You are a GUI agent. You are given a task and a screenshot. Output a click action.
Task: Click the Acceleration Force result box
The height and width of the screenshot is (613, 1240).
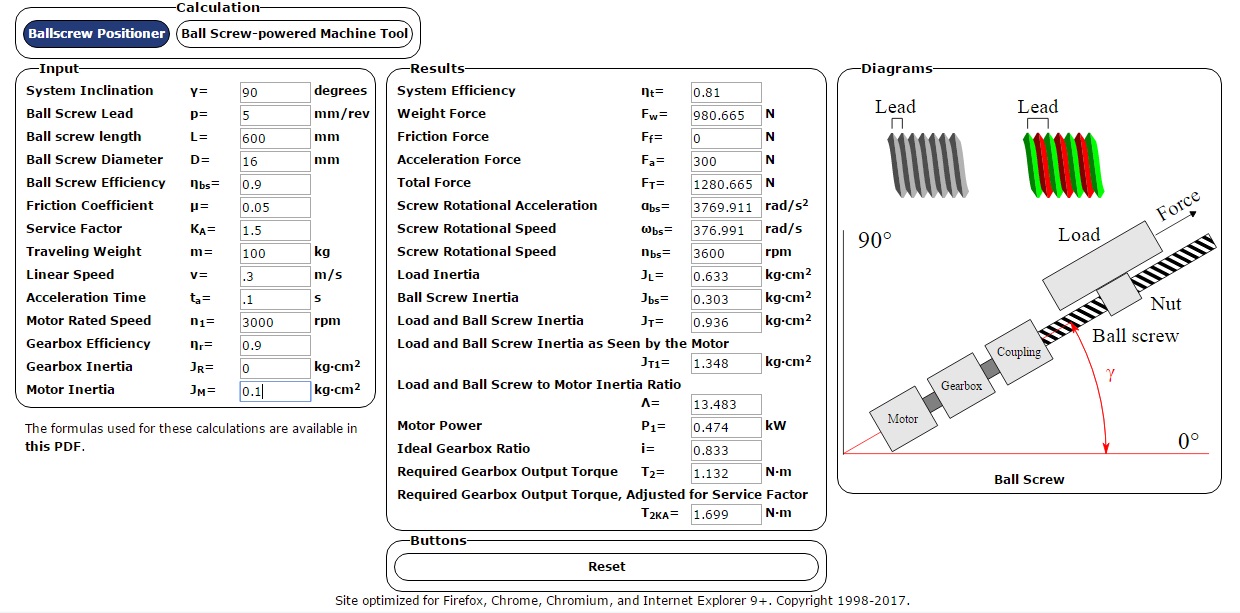(727, 161)
